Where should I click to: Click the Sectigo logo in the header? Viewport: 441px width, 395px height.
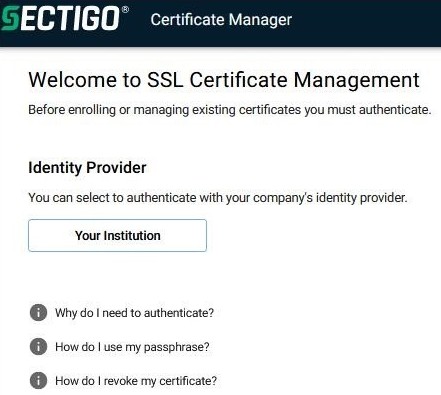click(64, 18)
